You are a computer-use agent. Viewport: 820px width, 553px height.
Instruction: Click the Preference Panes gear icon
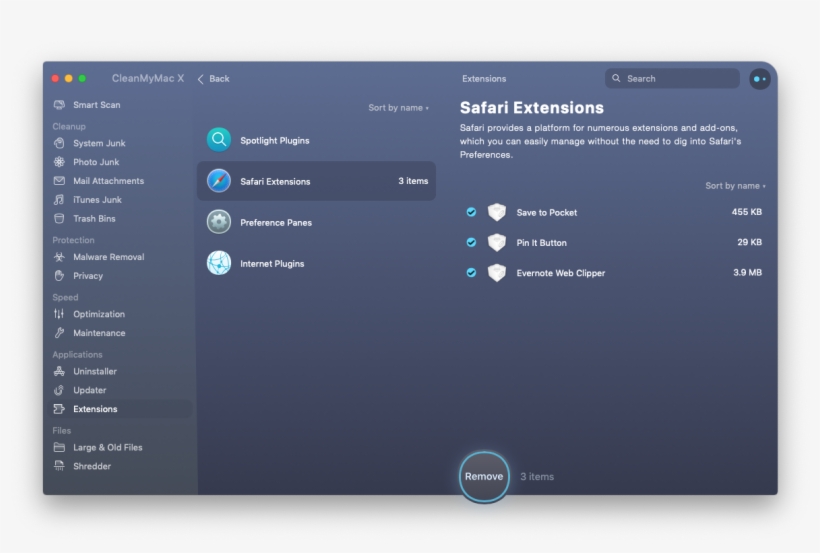[219, 222]
